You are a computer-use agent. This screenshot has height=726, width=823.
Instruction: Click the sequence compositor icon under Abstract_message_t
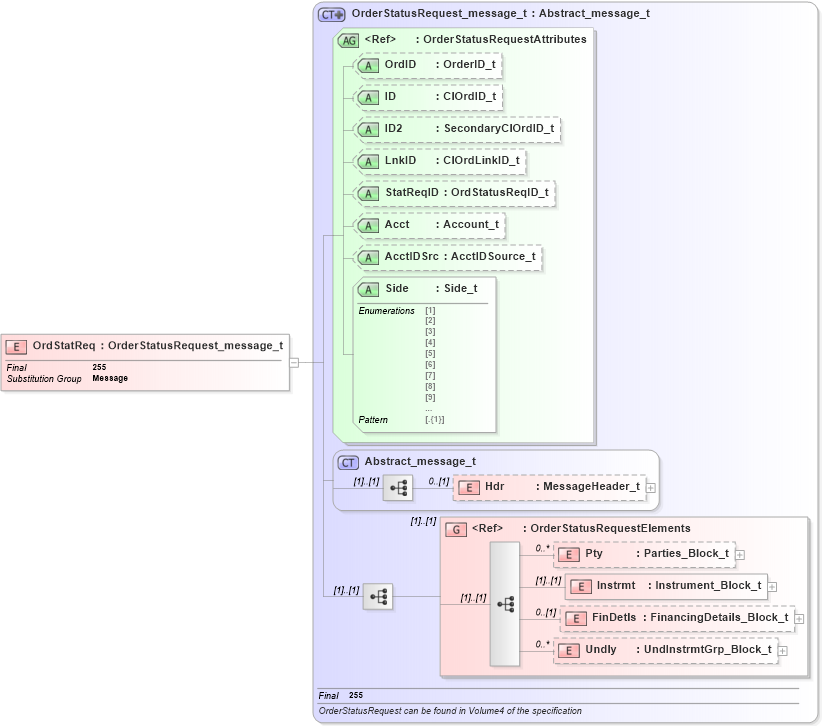pos(398,486)
